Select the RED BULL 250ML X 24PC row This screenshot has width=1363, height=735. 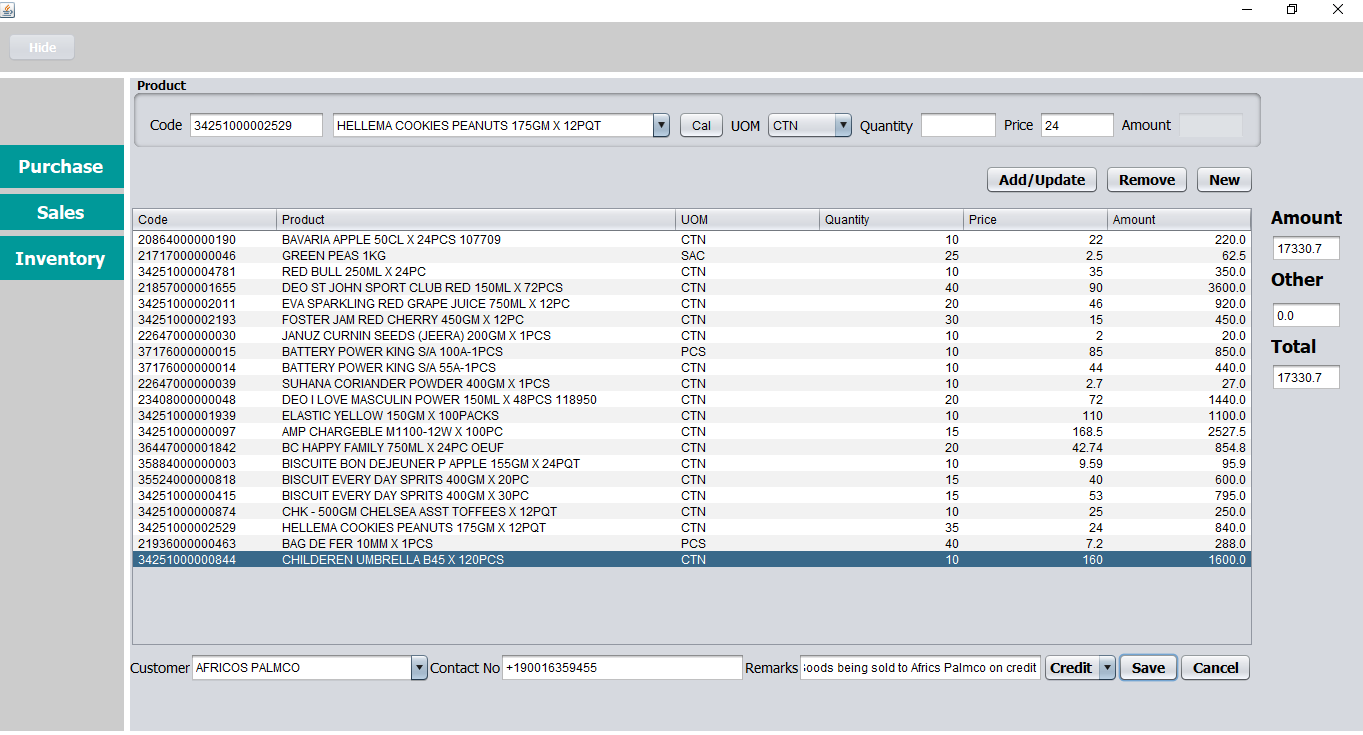point(692,272)
